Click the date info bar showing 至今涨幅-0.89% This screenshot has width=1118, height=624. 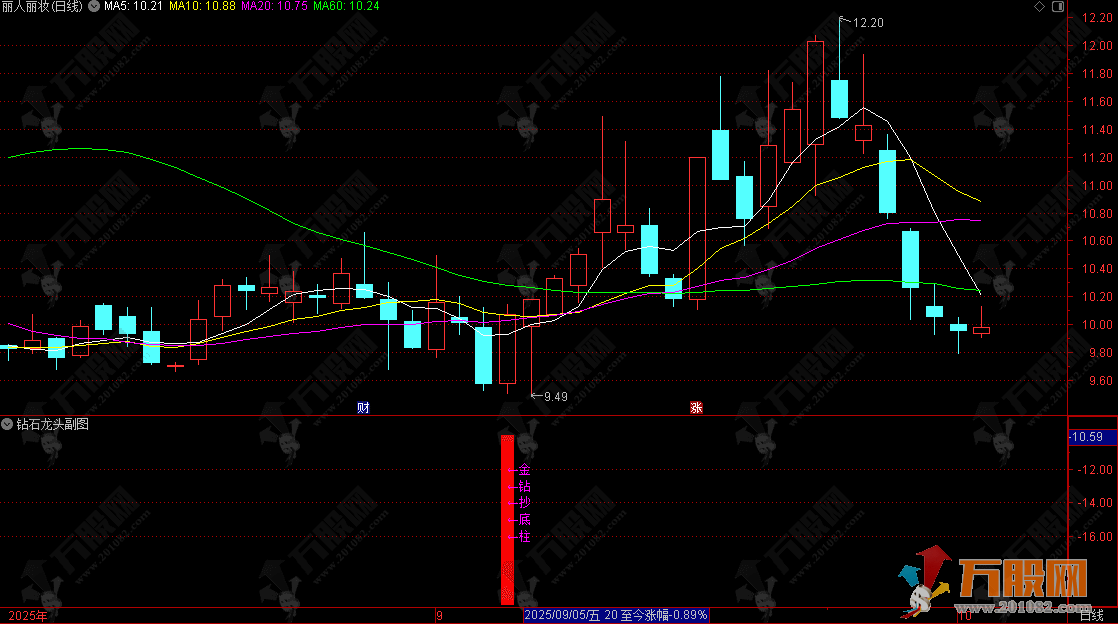[x=616, y=615]
